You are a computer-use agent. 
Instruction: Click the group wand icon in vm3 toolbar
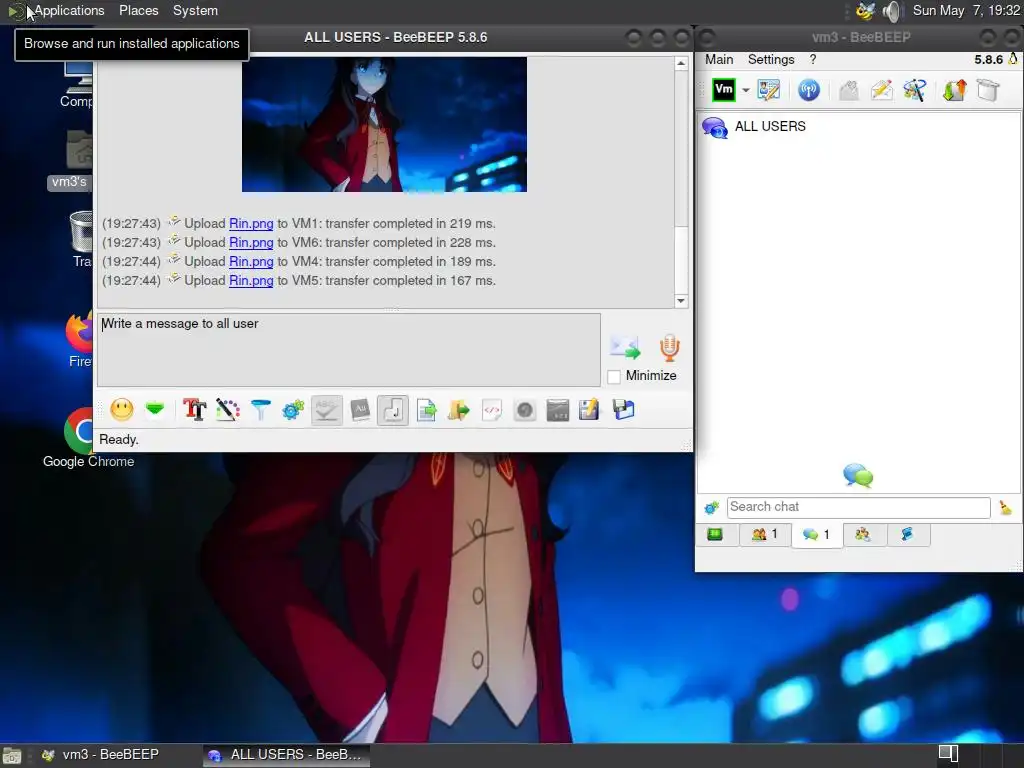tap(914, 89)
